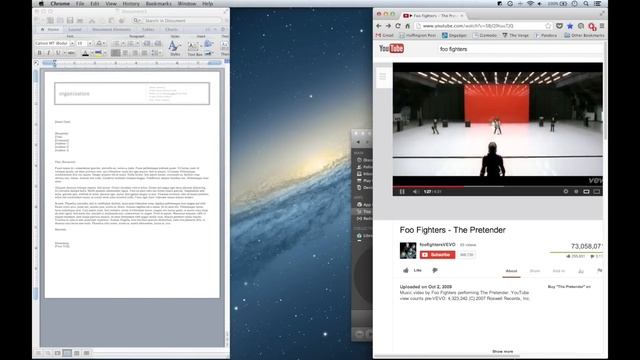640x360 pixels.
Task: Click the blue star extension icon
Action: [570, 26]
